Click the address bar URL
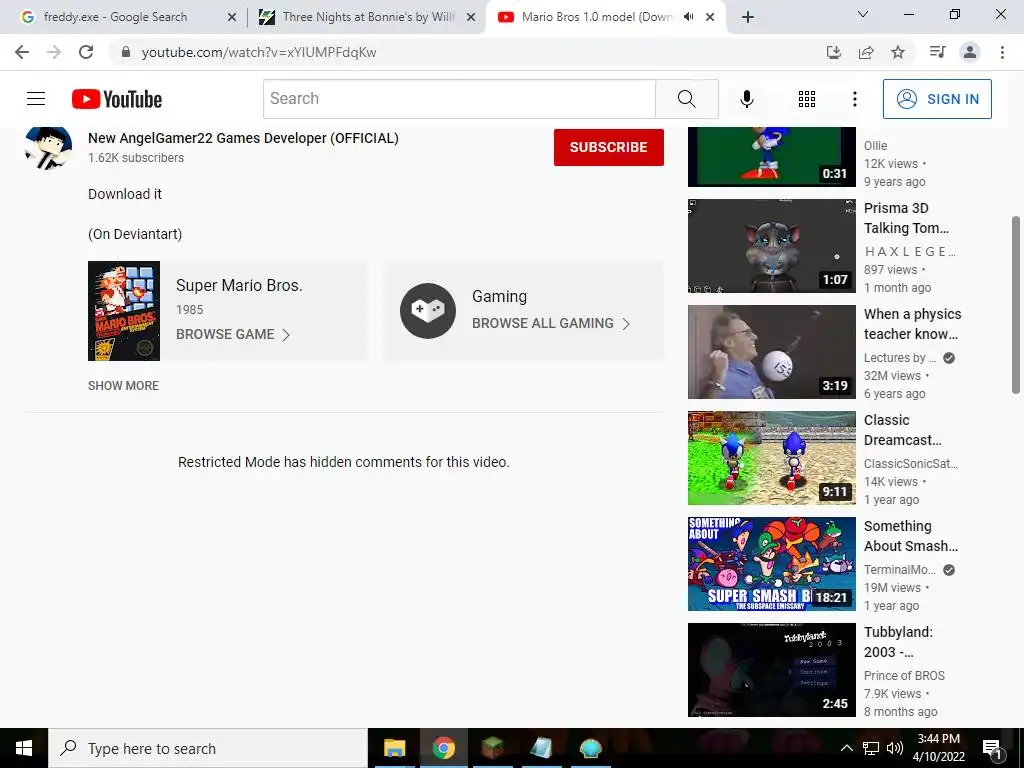 pyautogui.click(x=259, y=52)
